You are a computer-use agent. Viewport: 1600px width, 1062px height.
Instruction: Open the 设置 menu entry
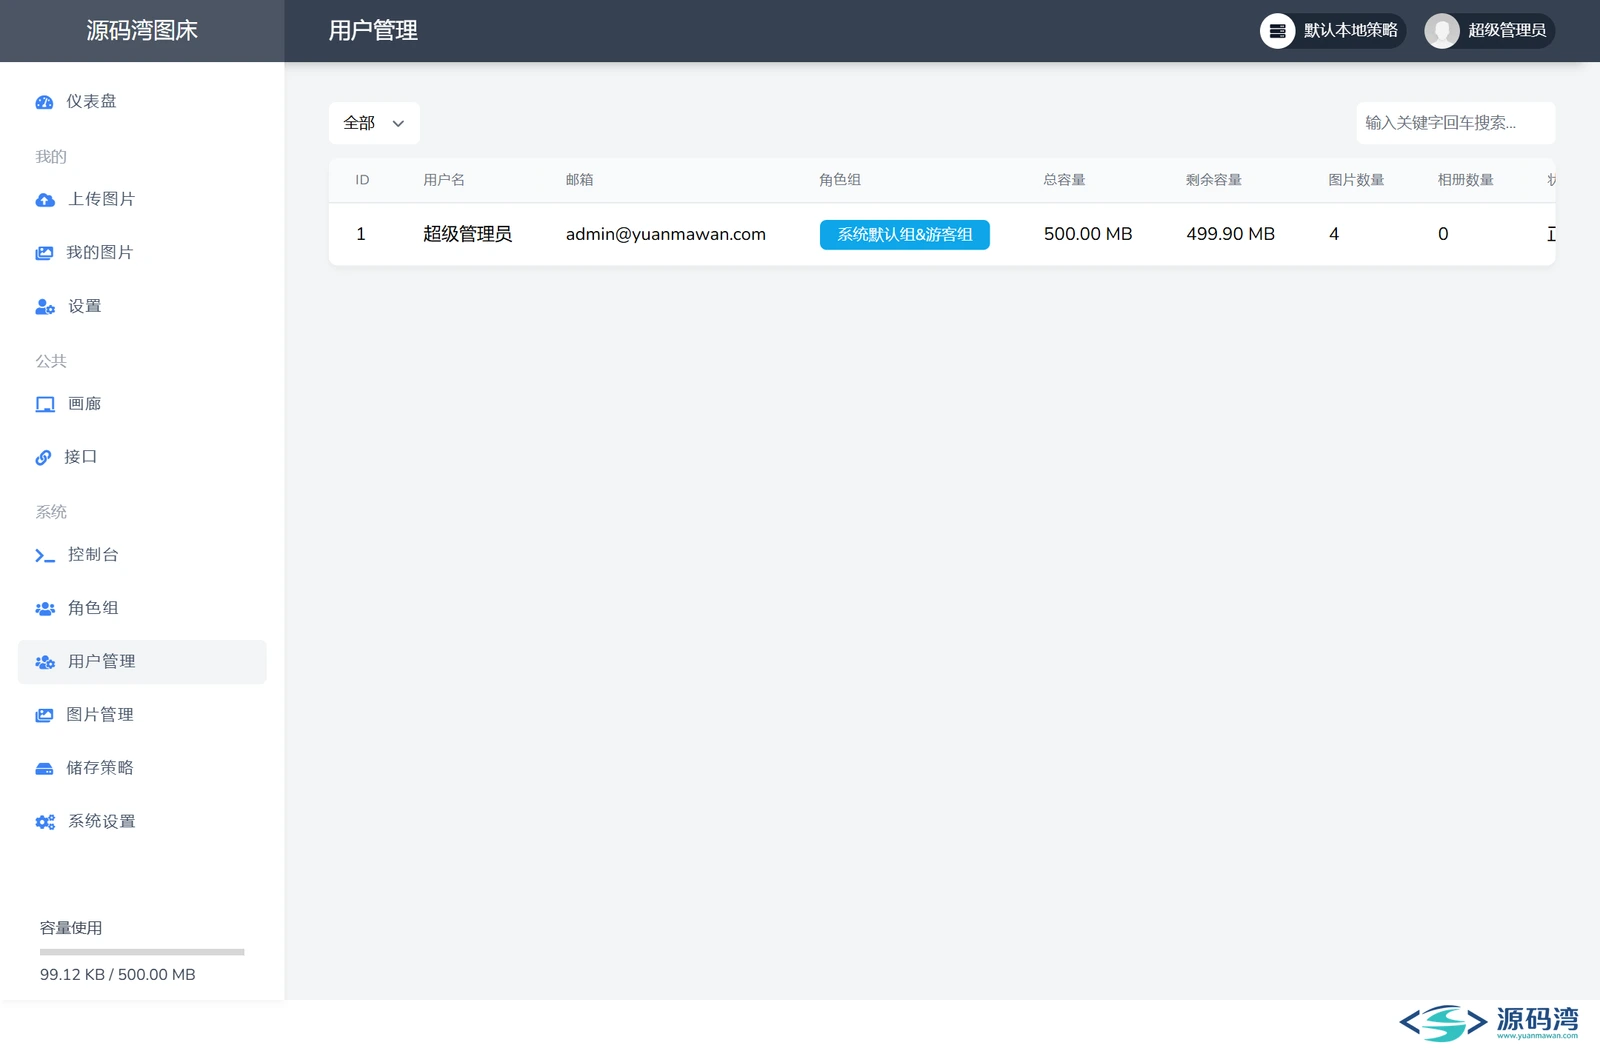142,307
